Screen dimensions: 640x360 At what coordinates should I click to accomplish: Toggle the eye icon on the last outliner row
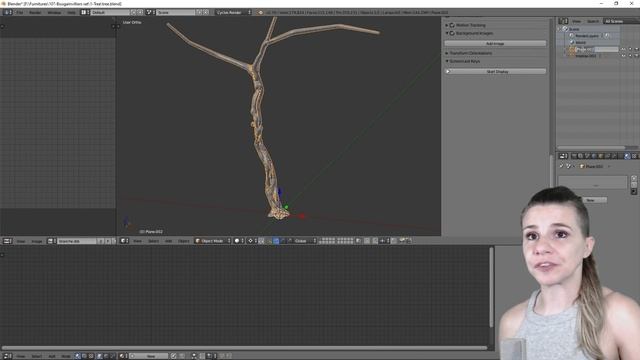coord(623,56)
